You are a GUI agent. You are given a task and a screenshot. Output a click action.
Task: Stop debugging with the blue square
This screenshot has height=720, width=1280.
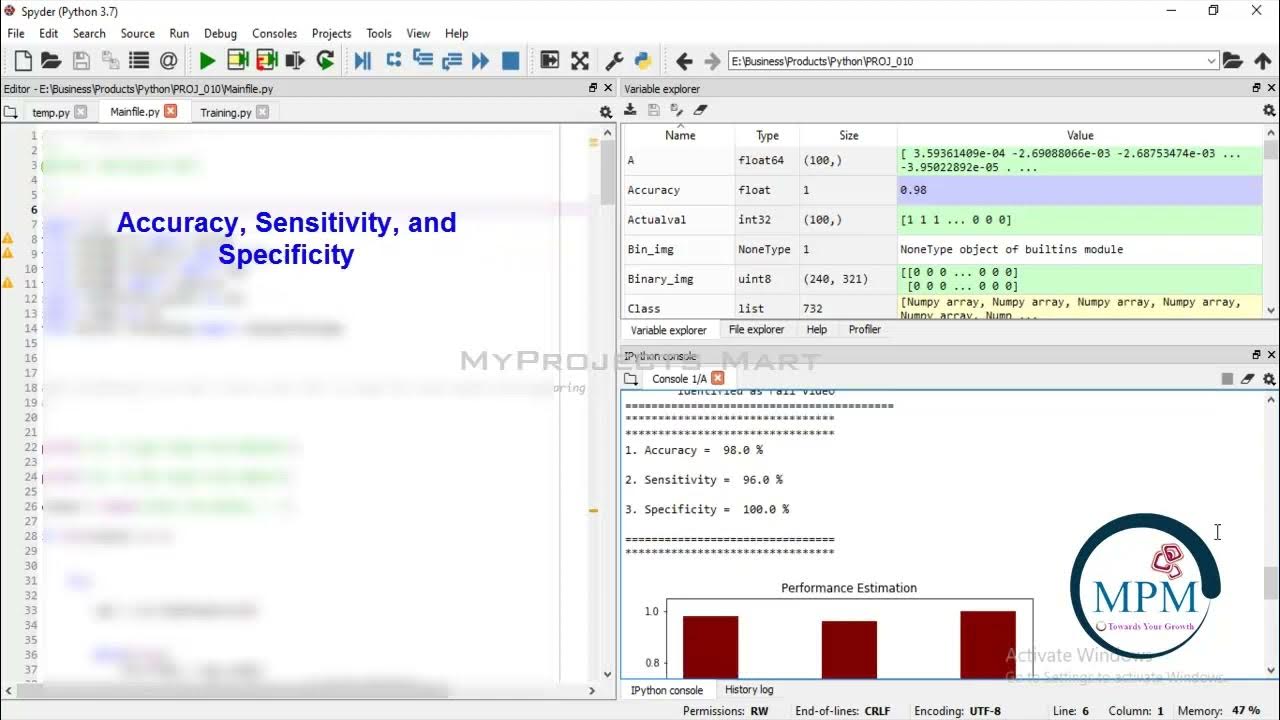(510, 61)
